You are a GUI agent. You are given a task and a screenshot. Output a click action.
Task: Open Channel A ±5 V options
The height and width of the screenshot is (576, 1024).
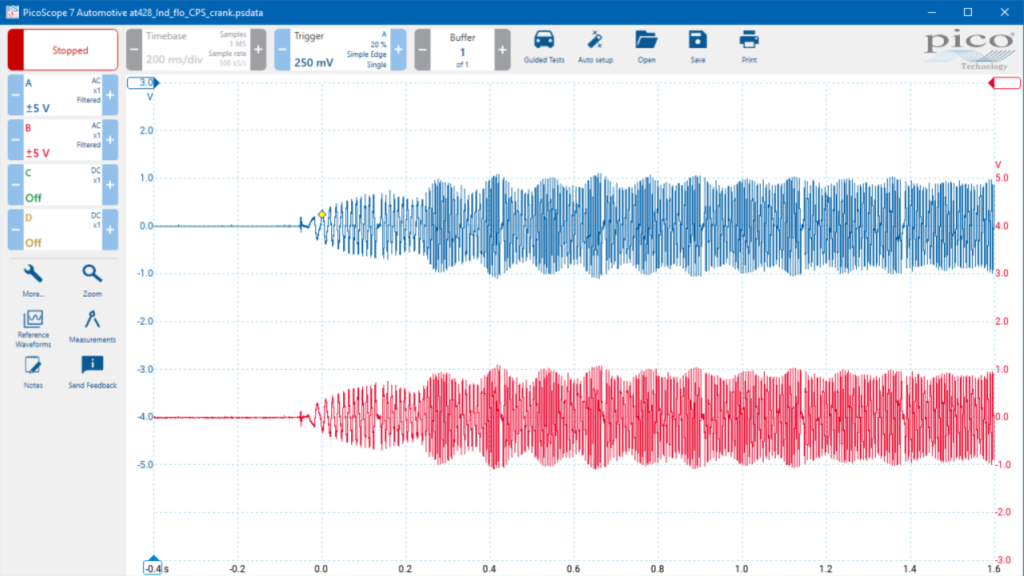click(x=63, y=95)
